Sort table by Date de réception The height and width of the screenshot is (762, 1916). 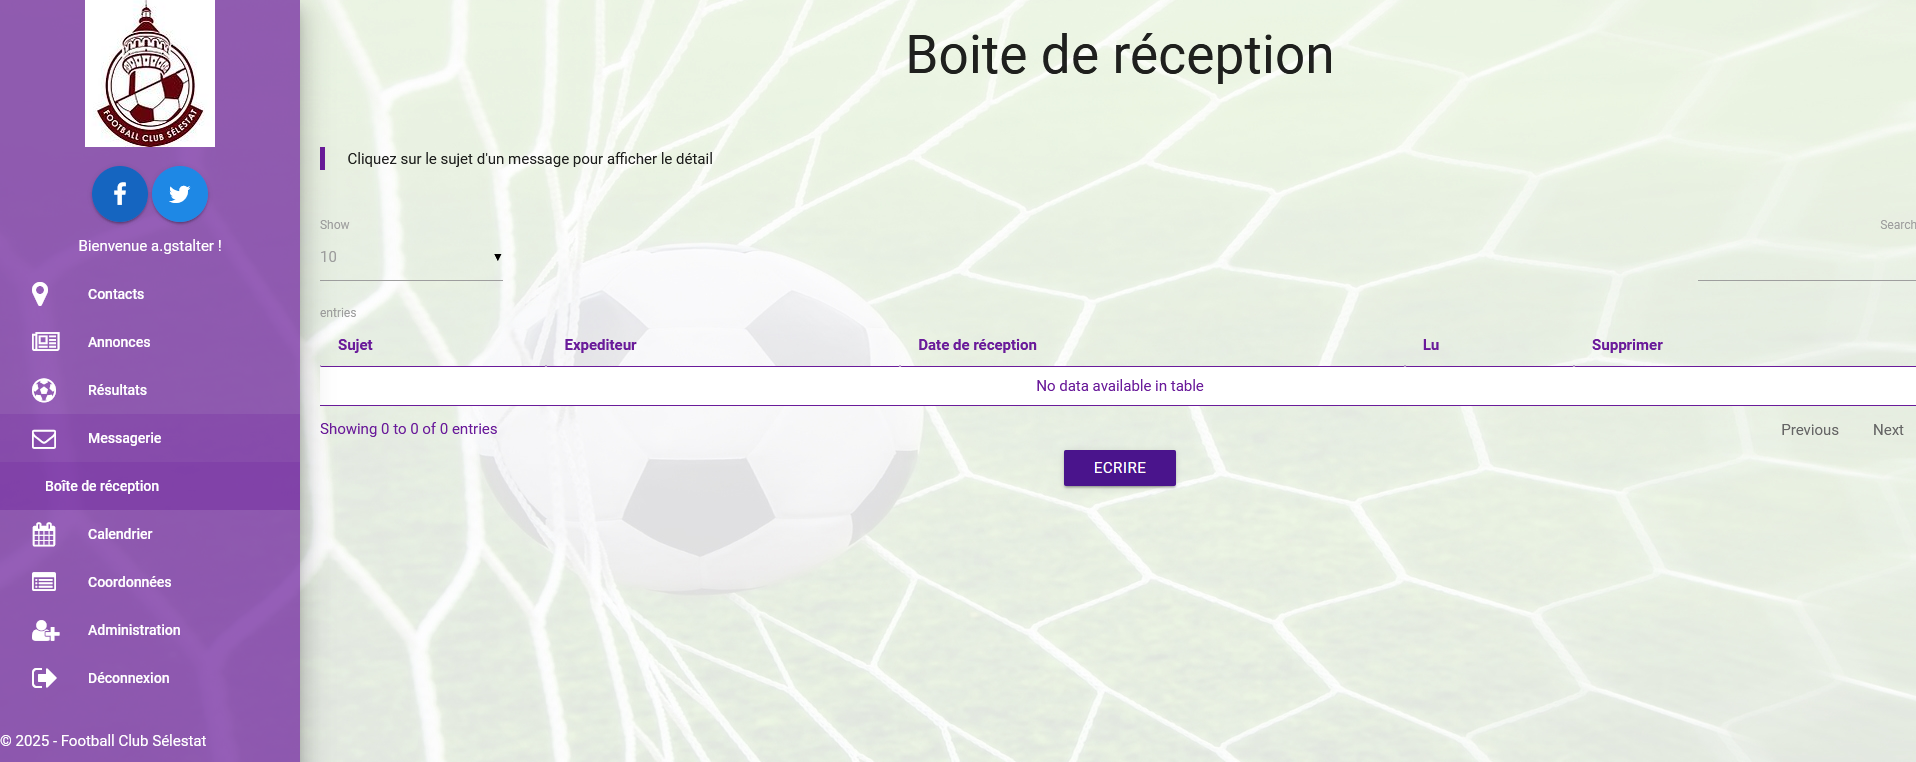[977, 345]
